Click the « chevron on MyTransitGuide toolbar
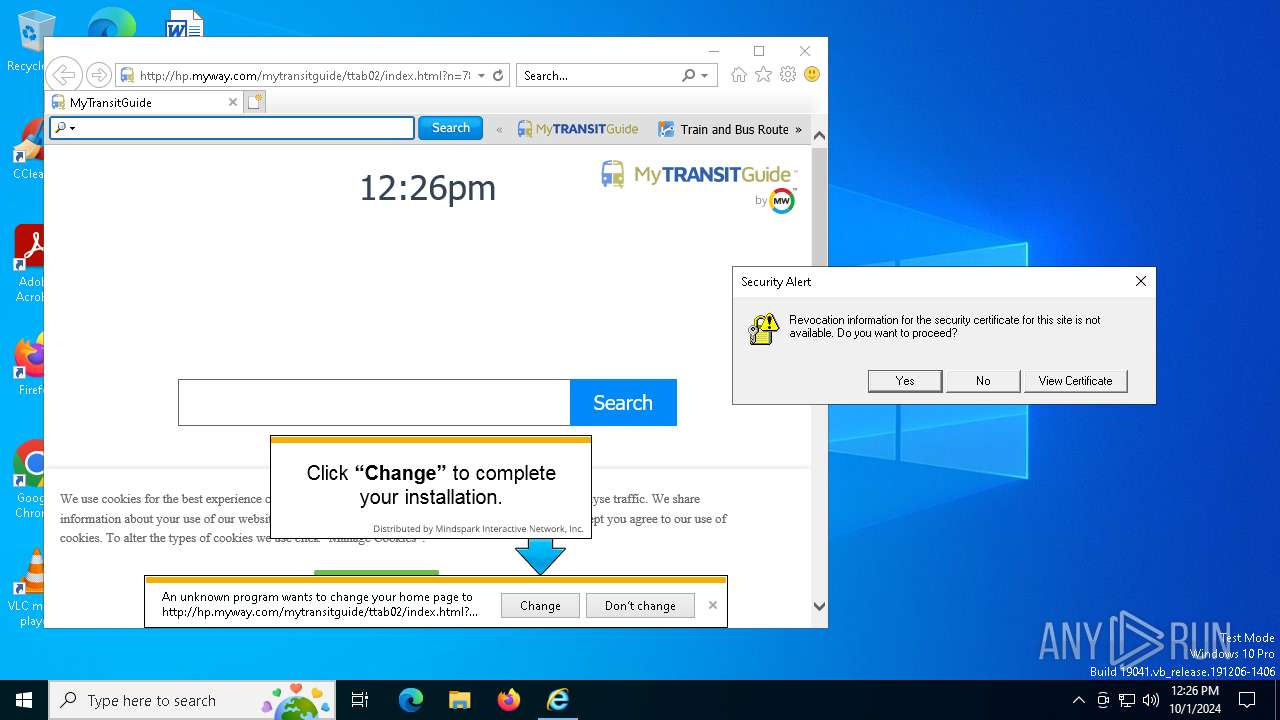The width and height of the screenshot is (1280, 720). (500, 129)
